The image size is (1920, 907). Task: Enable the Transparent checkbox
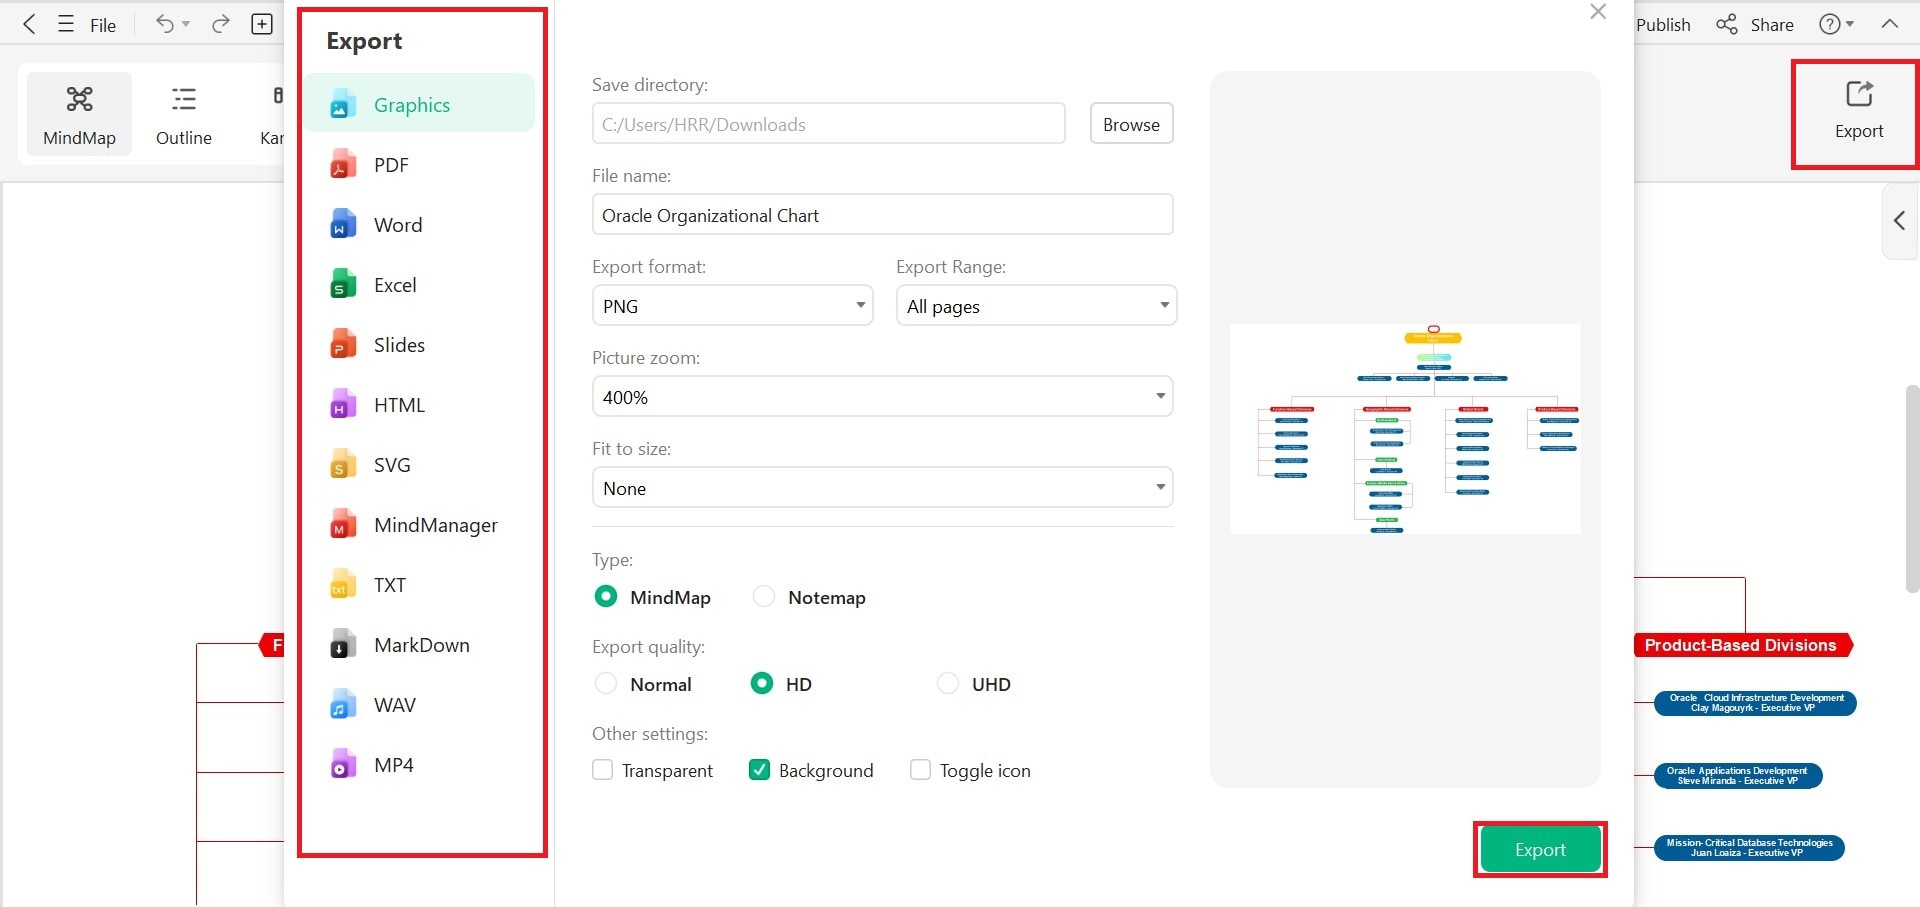click(x=602, y=770)
